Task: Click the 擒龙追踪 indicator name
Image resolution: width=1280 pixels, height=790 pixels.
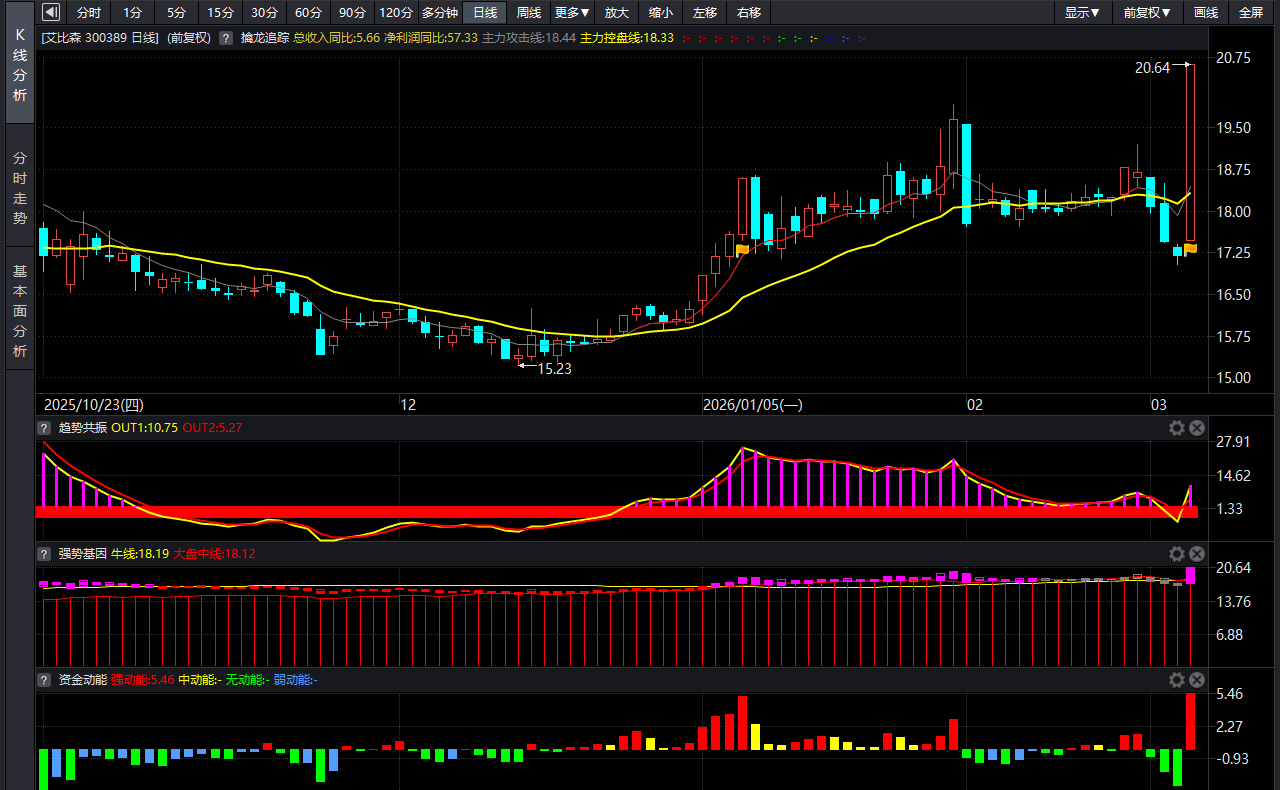Action: (265, 38)
